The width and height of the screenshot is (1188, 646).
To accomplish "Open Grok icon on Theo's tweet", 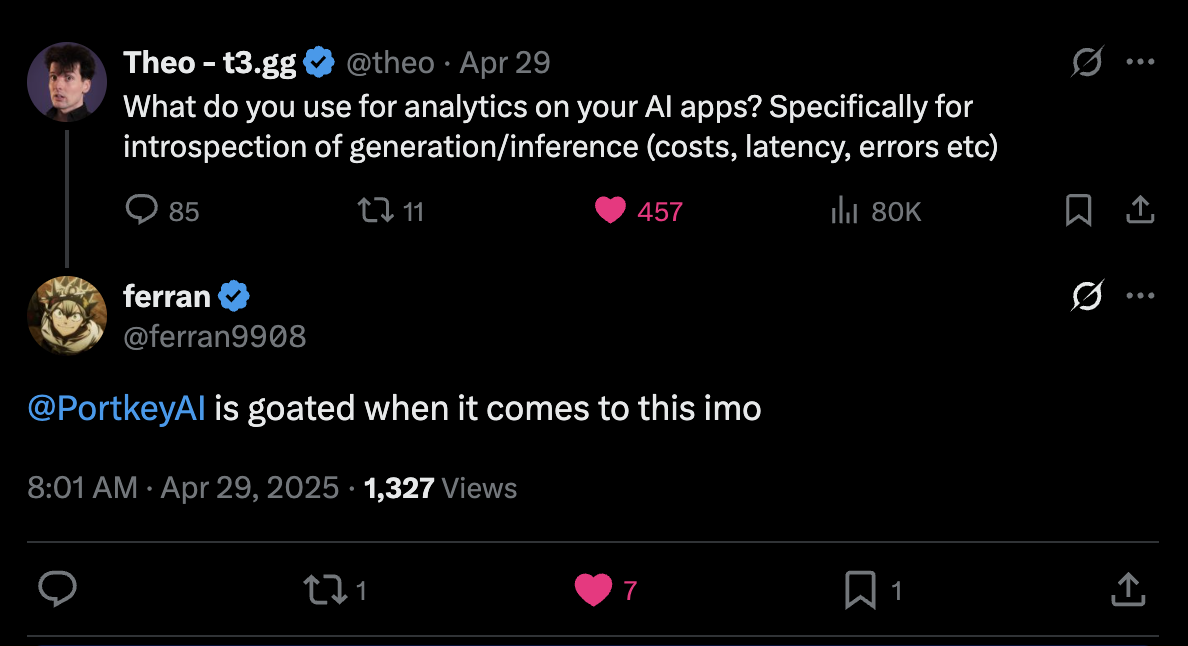I will [x=1087, y=63].
